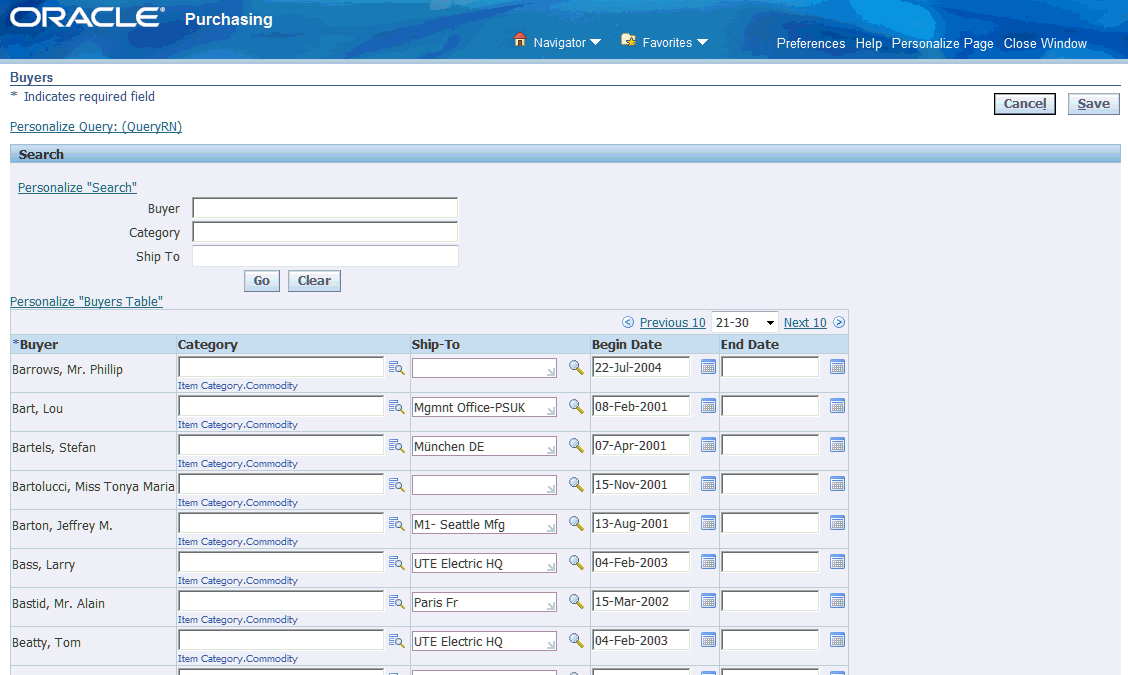Open End Date calendar for Bartels, Stefan
The width and height of the screenshot is (1128, 675).
tap(837, 445)
